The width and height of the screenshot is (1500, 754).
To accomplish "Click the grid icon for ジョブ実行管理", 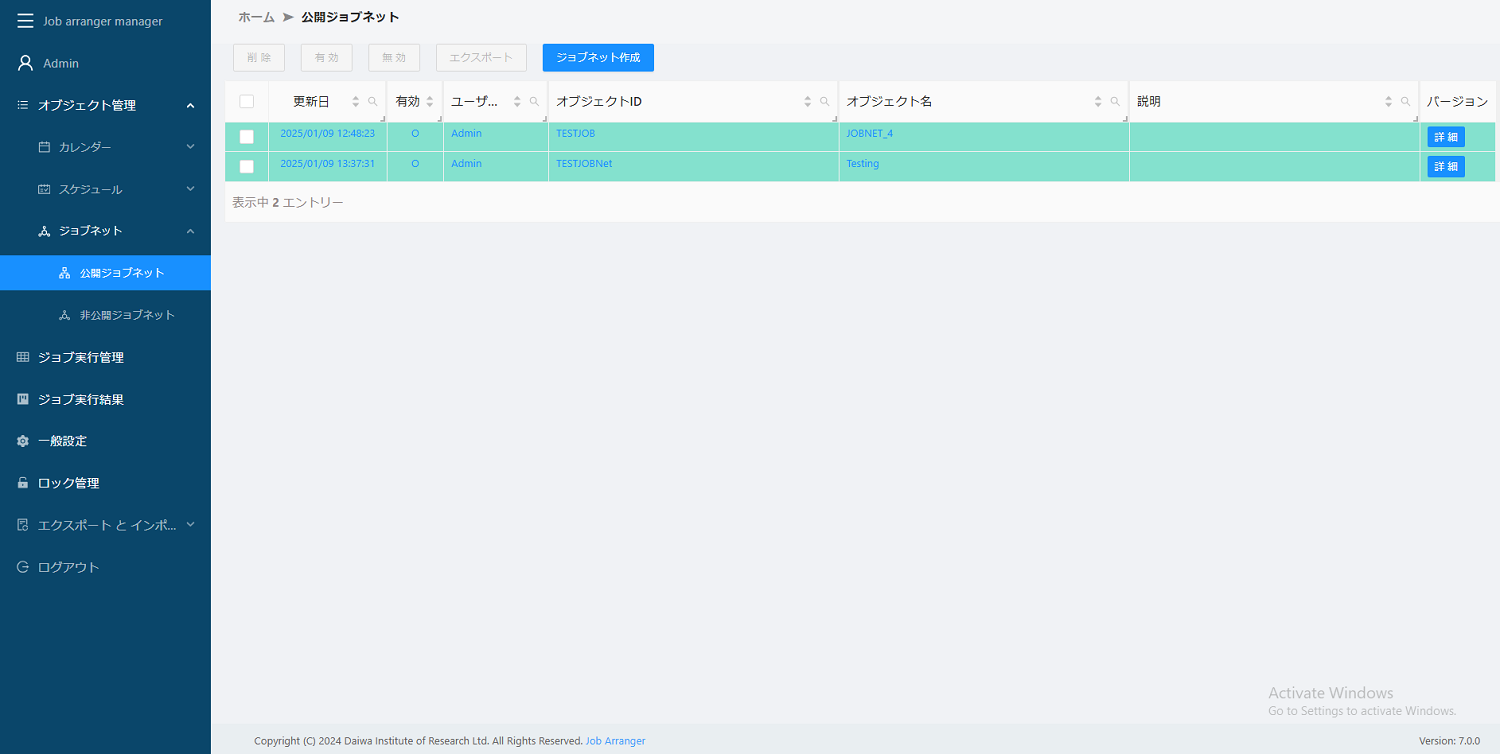I will point(21,357).
